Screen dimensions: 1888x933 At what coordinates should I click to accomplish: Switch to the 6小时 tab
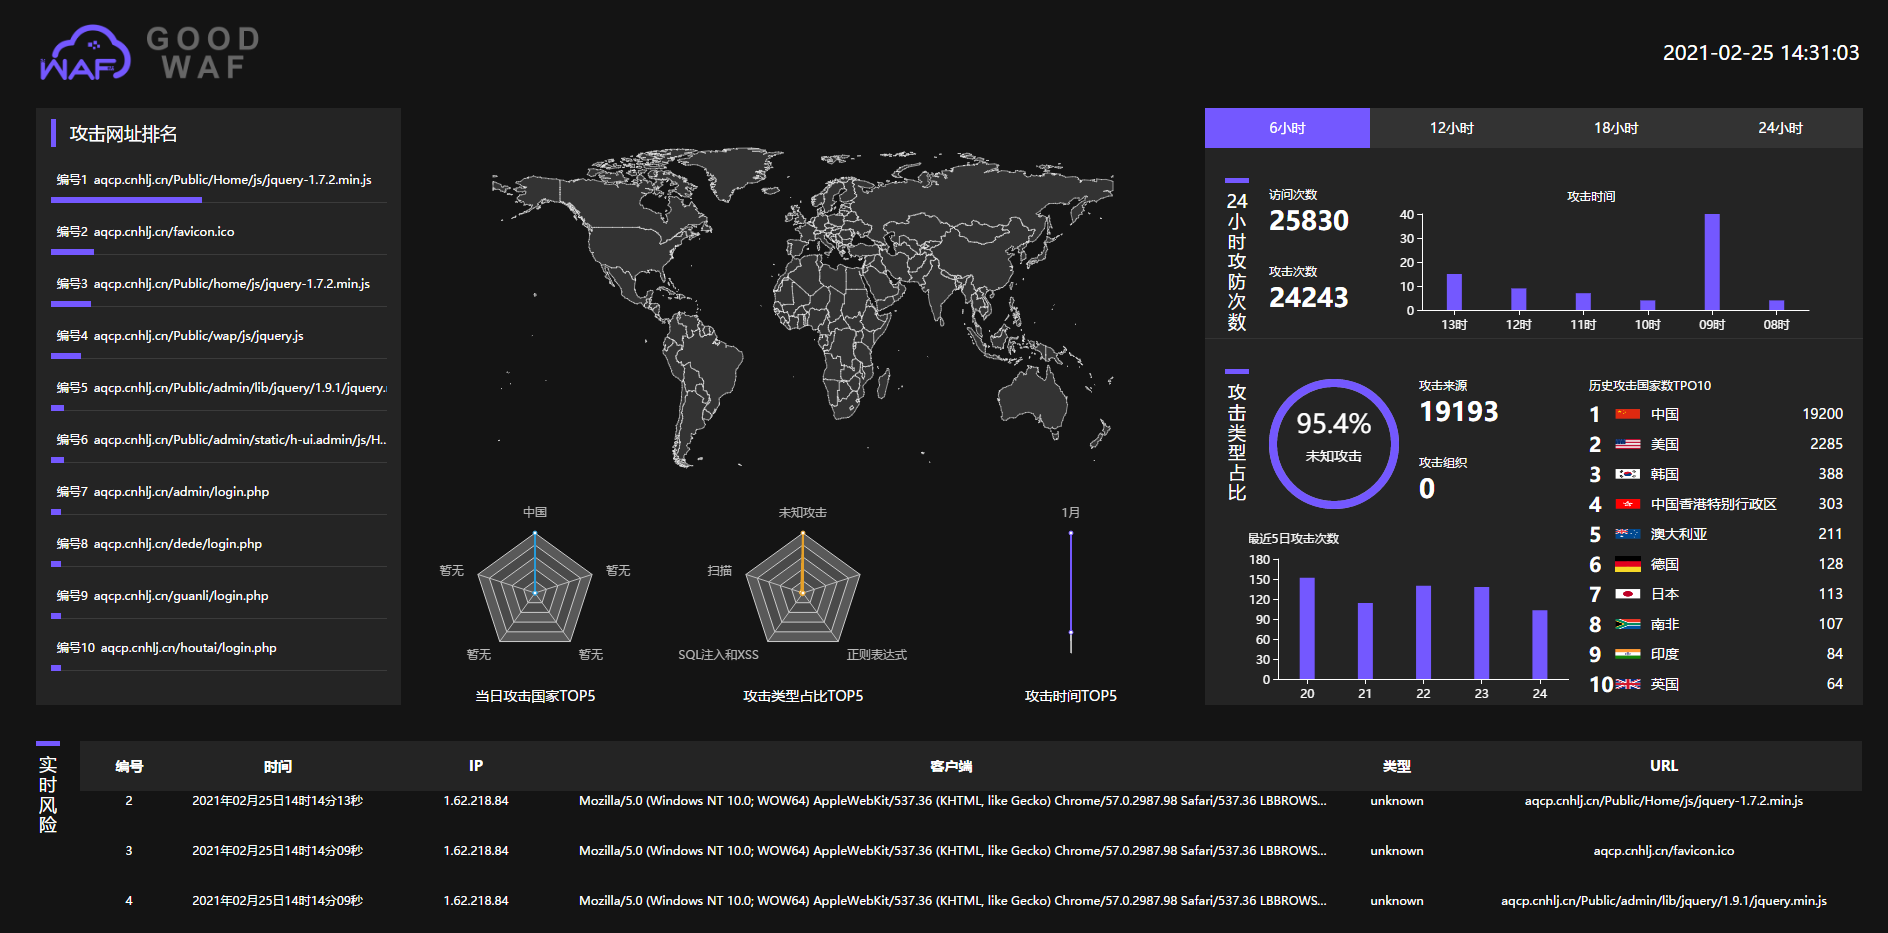(x=1287, y=128)
